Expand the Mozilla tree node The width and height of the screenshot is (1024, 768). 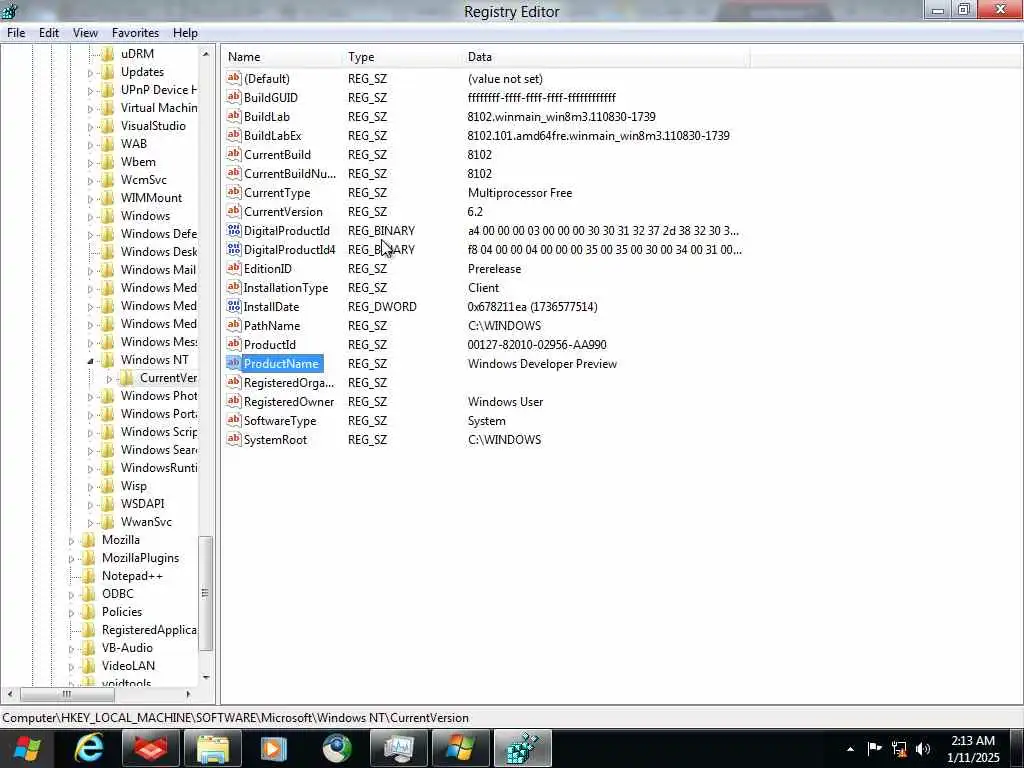click(71, 541)
